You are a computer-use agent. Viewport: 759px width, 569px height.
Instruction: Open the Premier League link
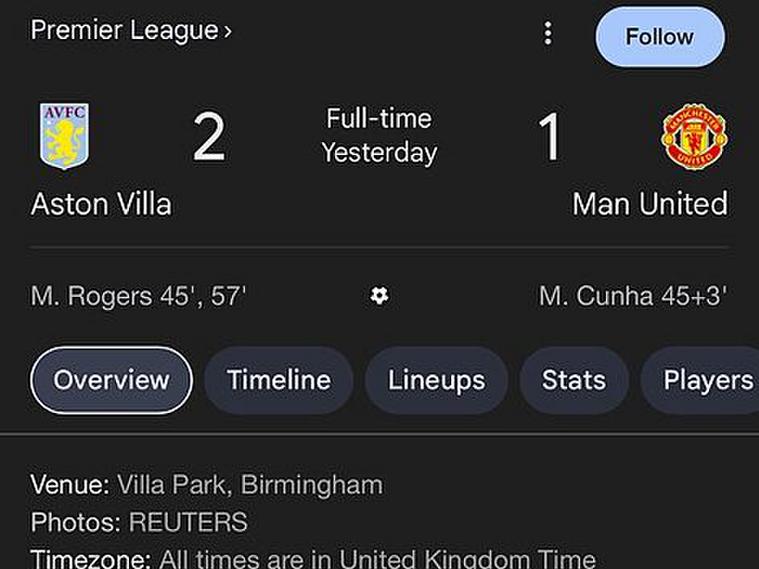(x=131, y=31)
